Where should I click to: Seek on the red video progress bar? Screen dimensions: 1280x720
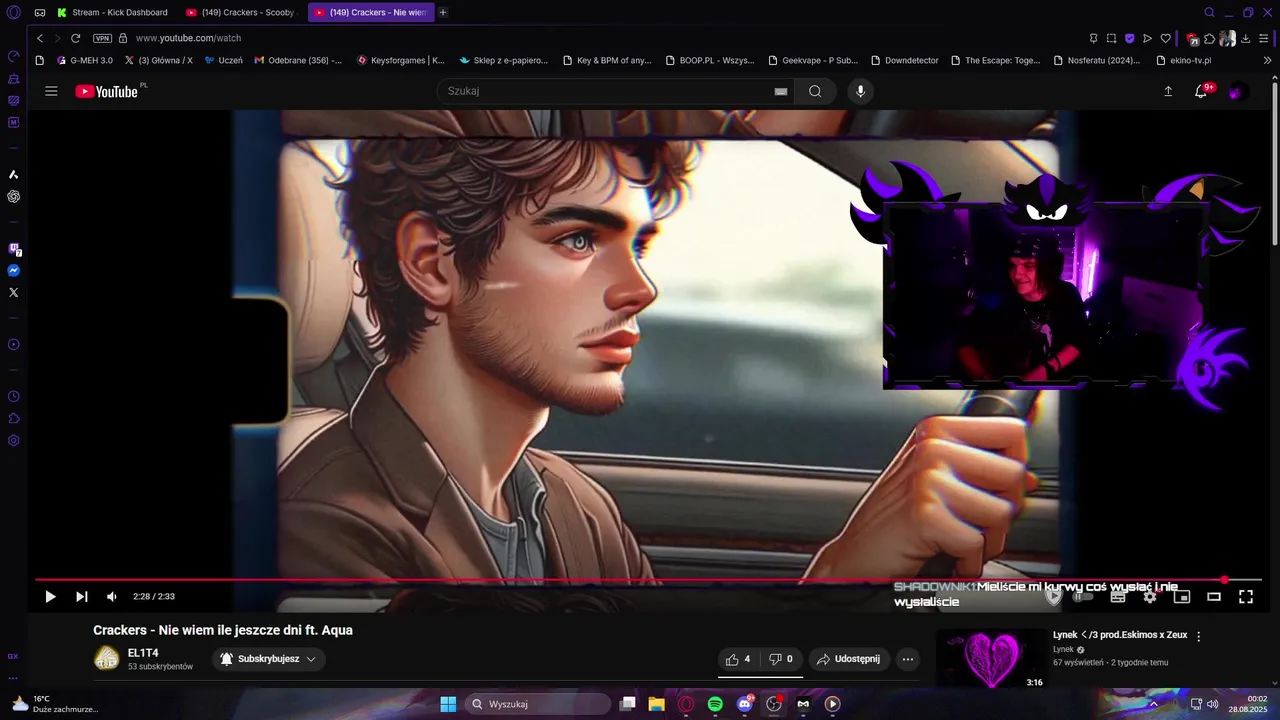(647, 580)
